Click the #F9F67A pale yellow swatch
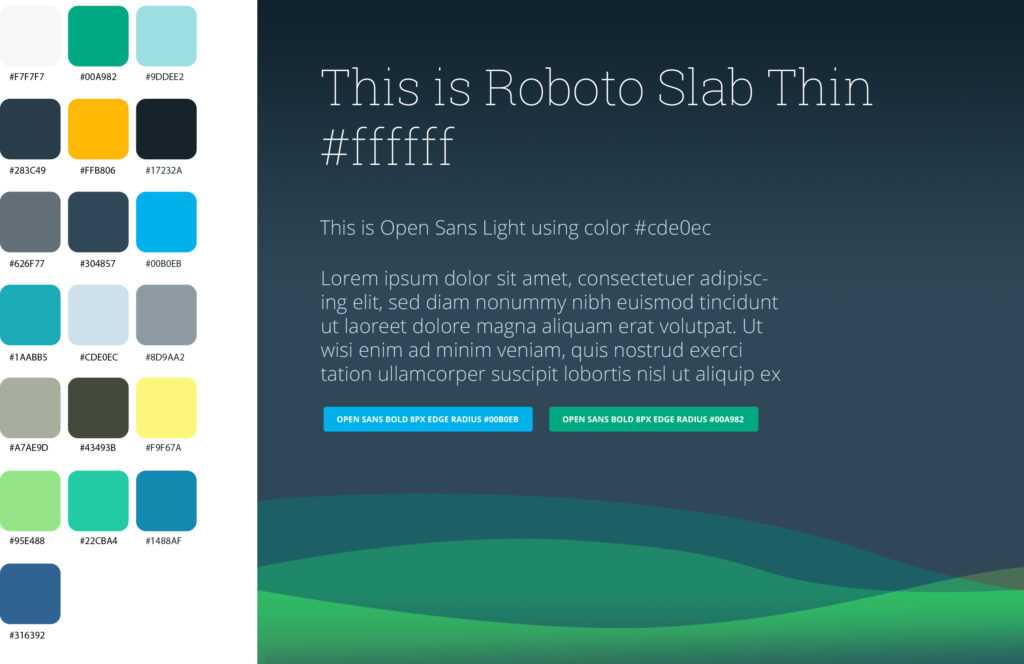The image size is (1024, 664). [x=166, y=408]
